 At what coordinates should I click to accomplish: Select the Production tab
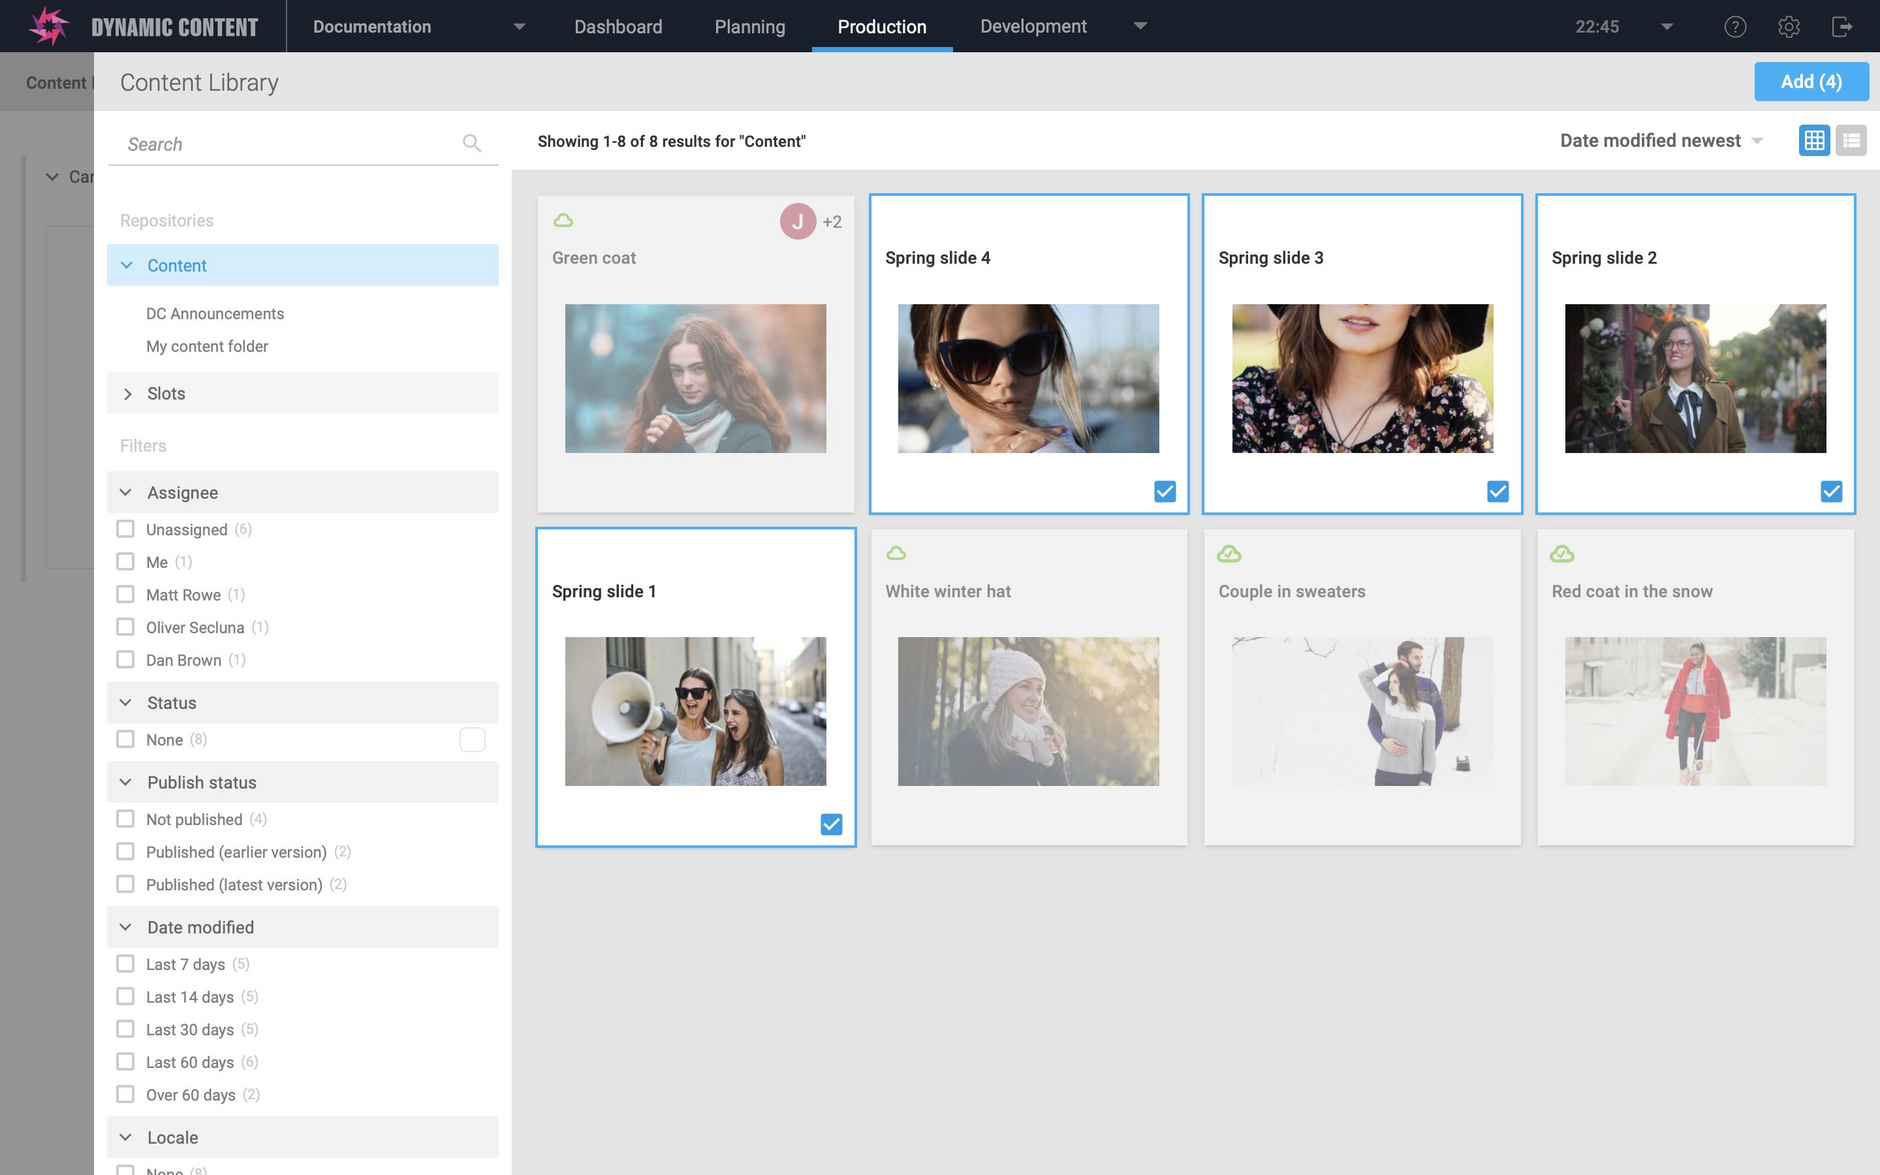coord(882,27)
